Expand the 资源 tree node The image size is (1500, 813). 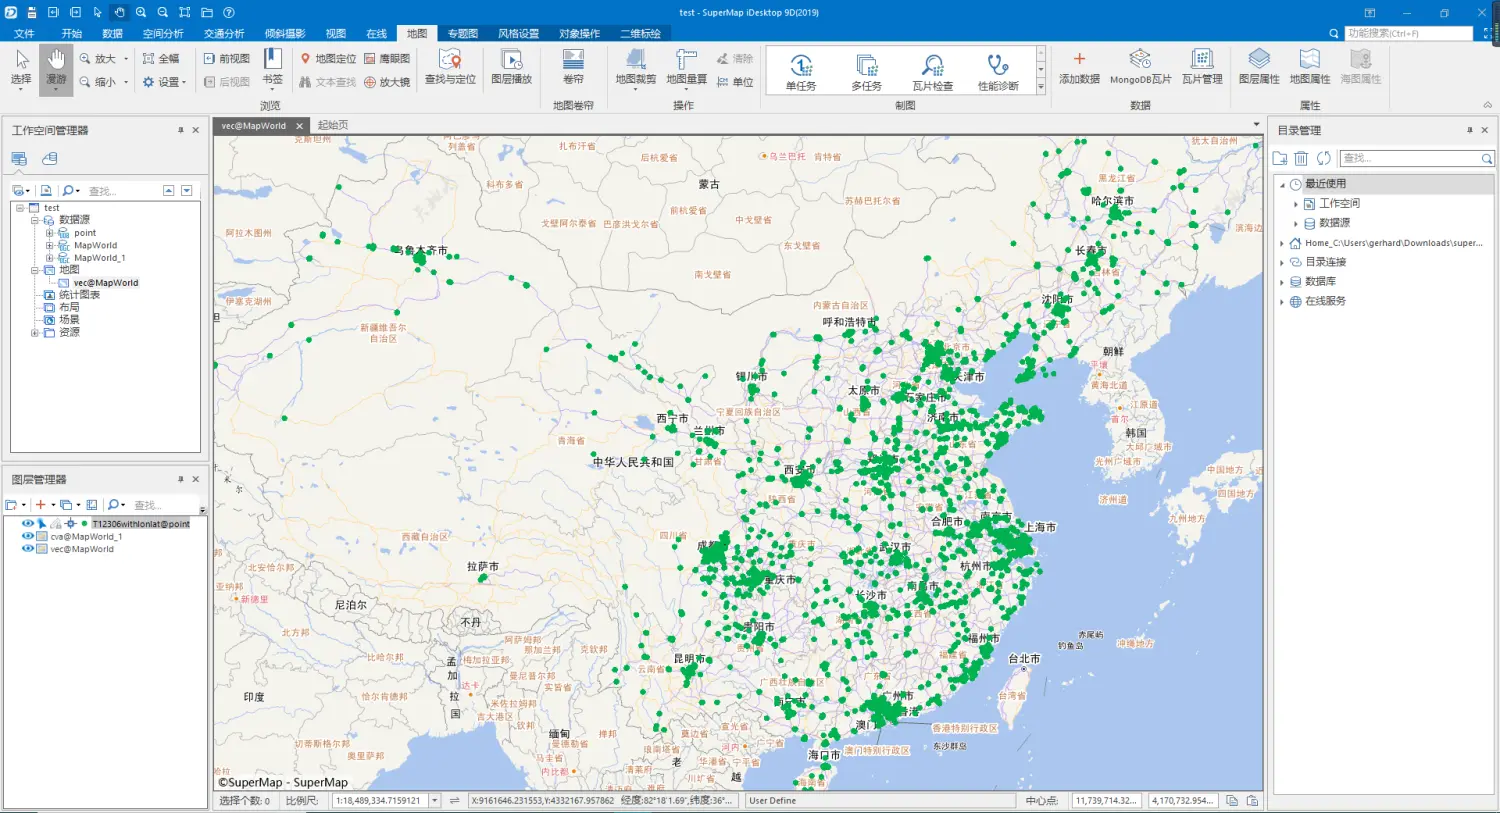(34, 332)
